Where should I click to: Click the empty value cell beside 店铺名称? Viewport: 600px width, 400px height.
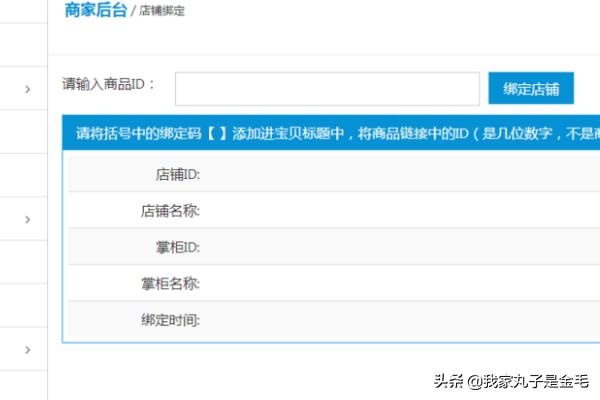400,211
